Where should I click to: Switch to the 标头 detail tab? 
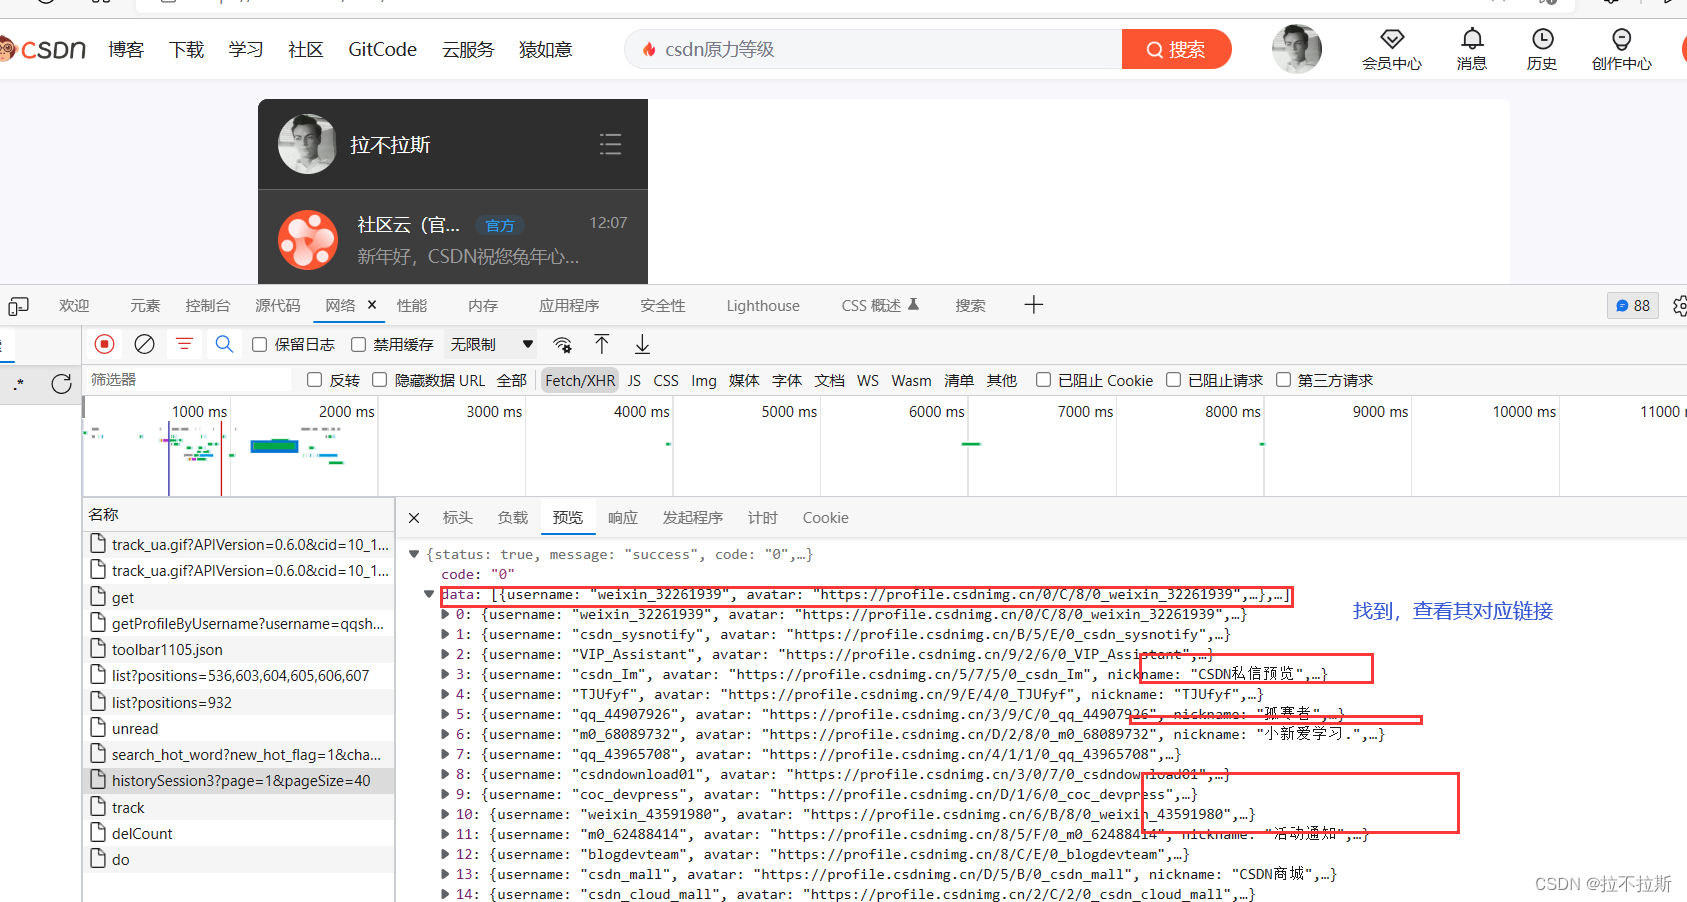[457, 518]
